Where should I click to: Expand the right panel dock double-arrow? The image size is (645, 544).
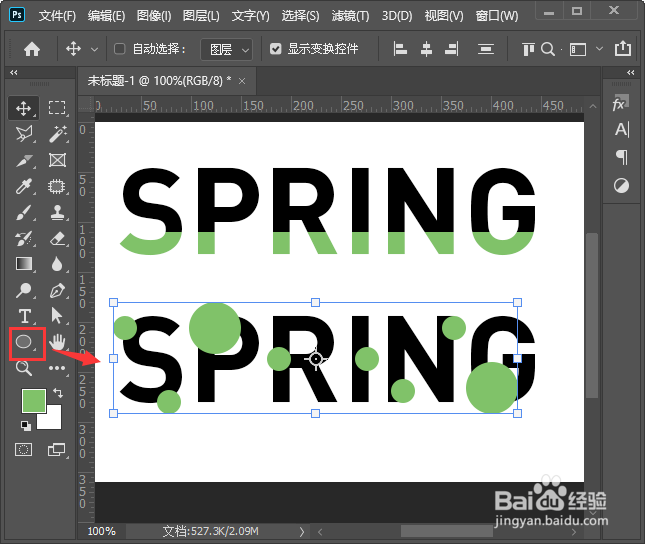point(631,72)
